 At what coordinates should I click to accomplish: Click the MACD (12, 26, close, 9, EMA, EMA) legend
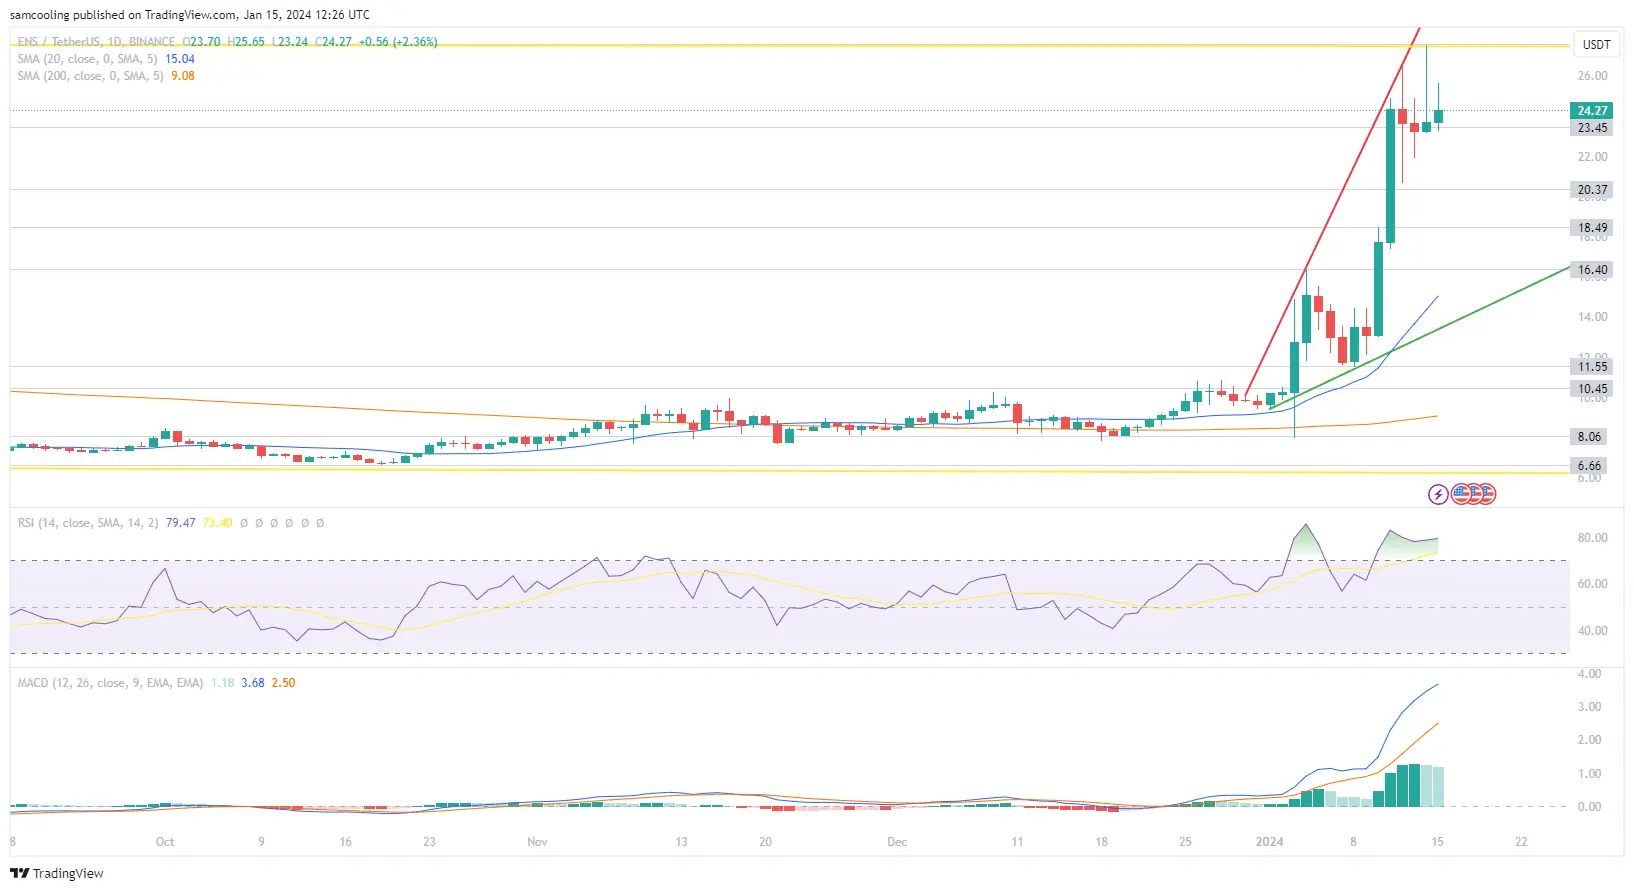110,683
